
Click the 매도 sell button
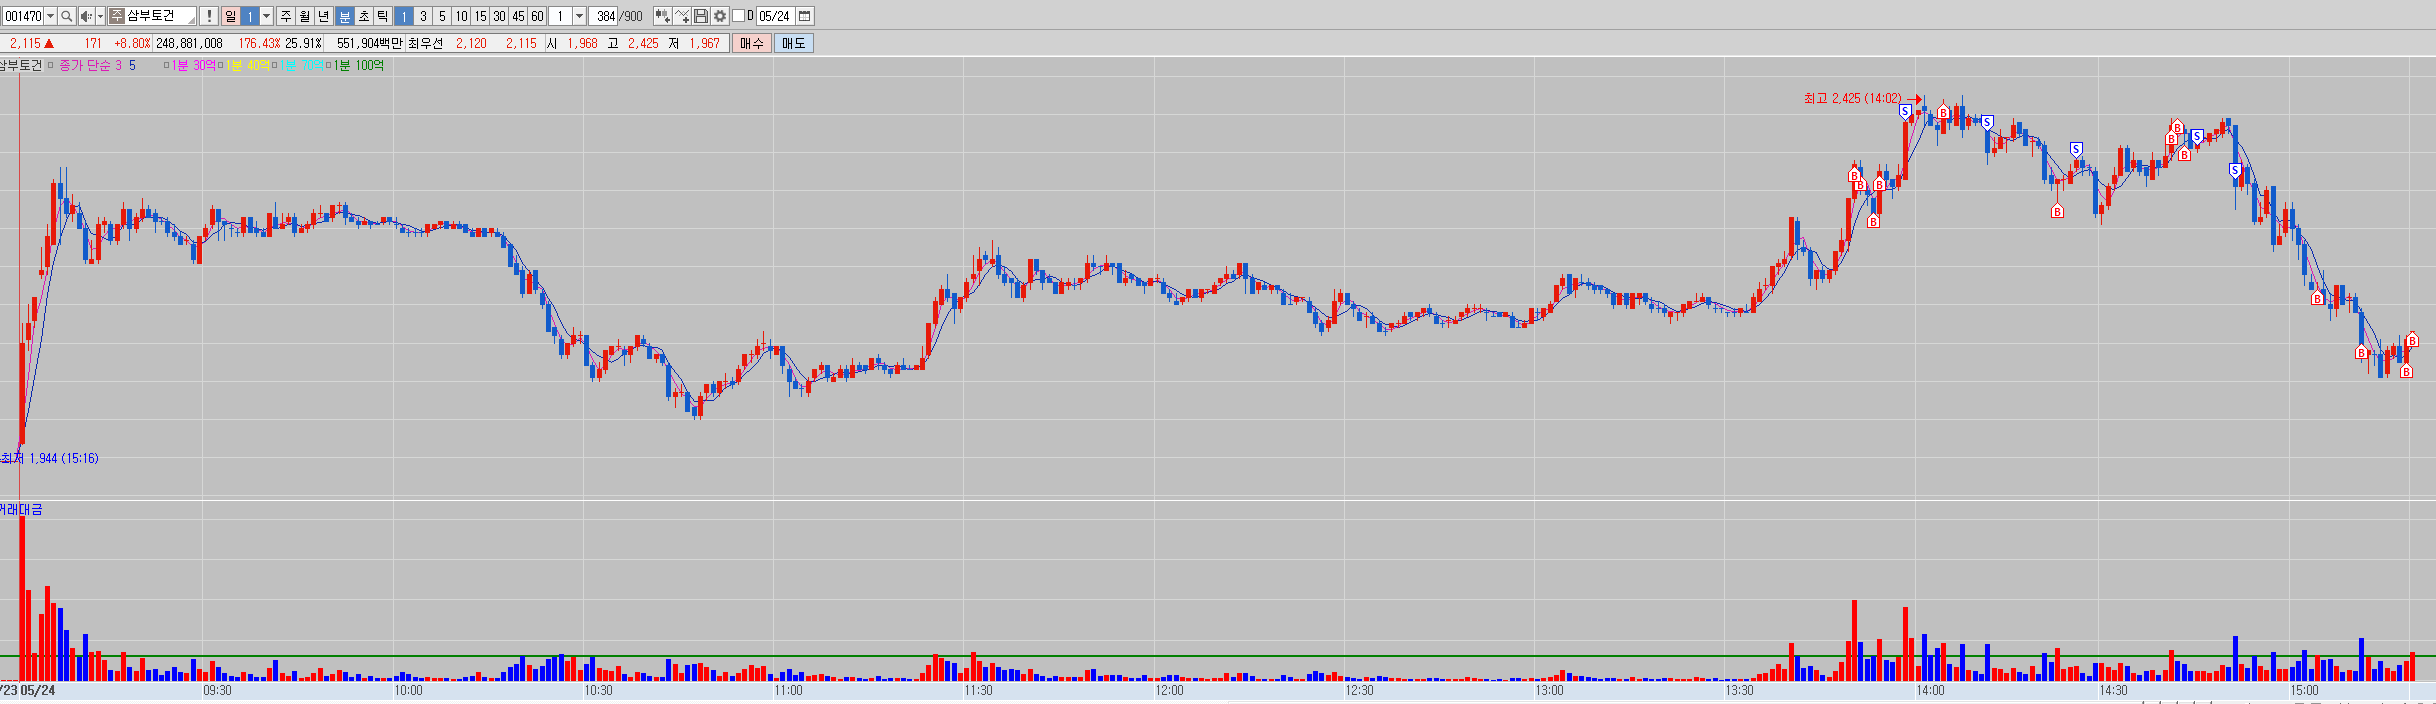tap(793, 43)
